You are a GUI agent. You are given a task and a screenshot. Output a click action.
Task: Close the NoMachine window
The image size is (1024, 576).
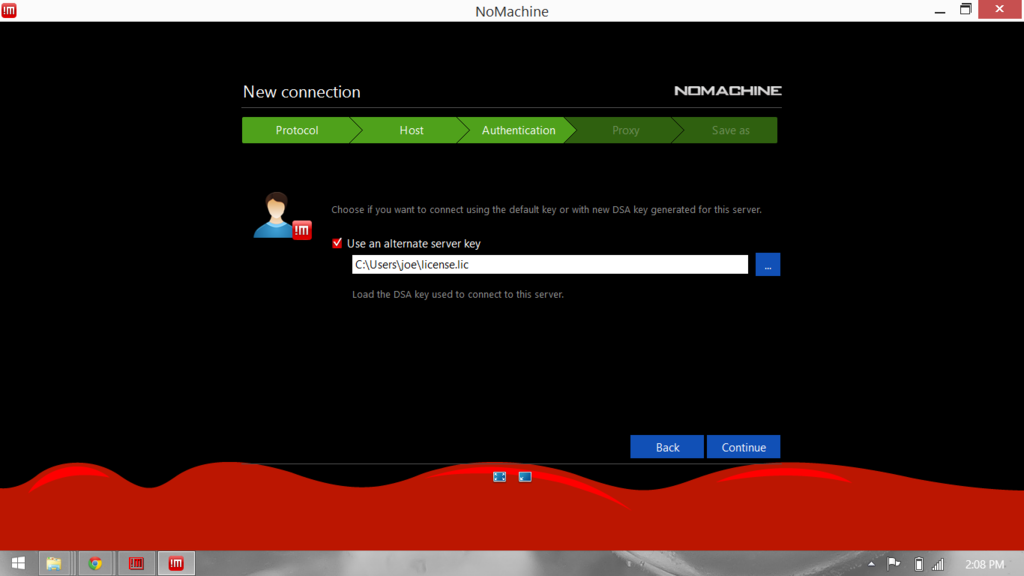[x=1000, y=9]
